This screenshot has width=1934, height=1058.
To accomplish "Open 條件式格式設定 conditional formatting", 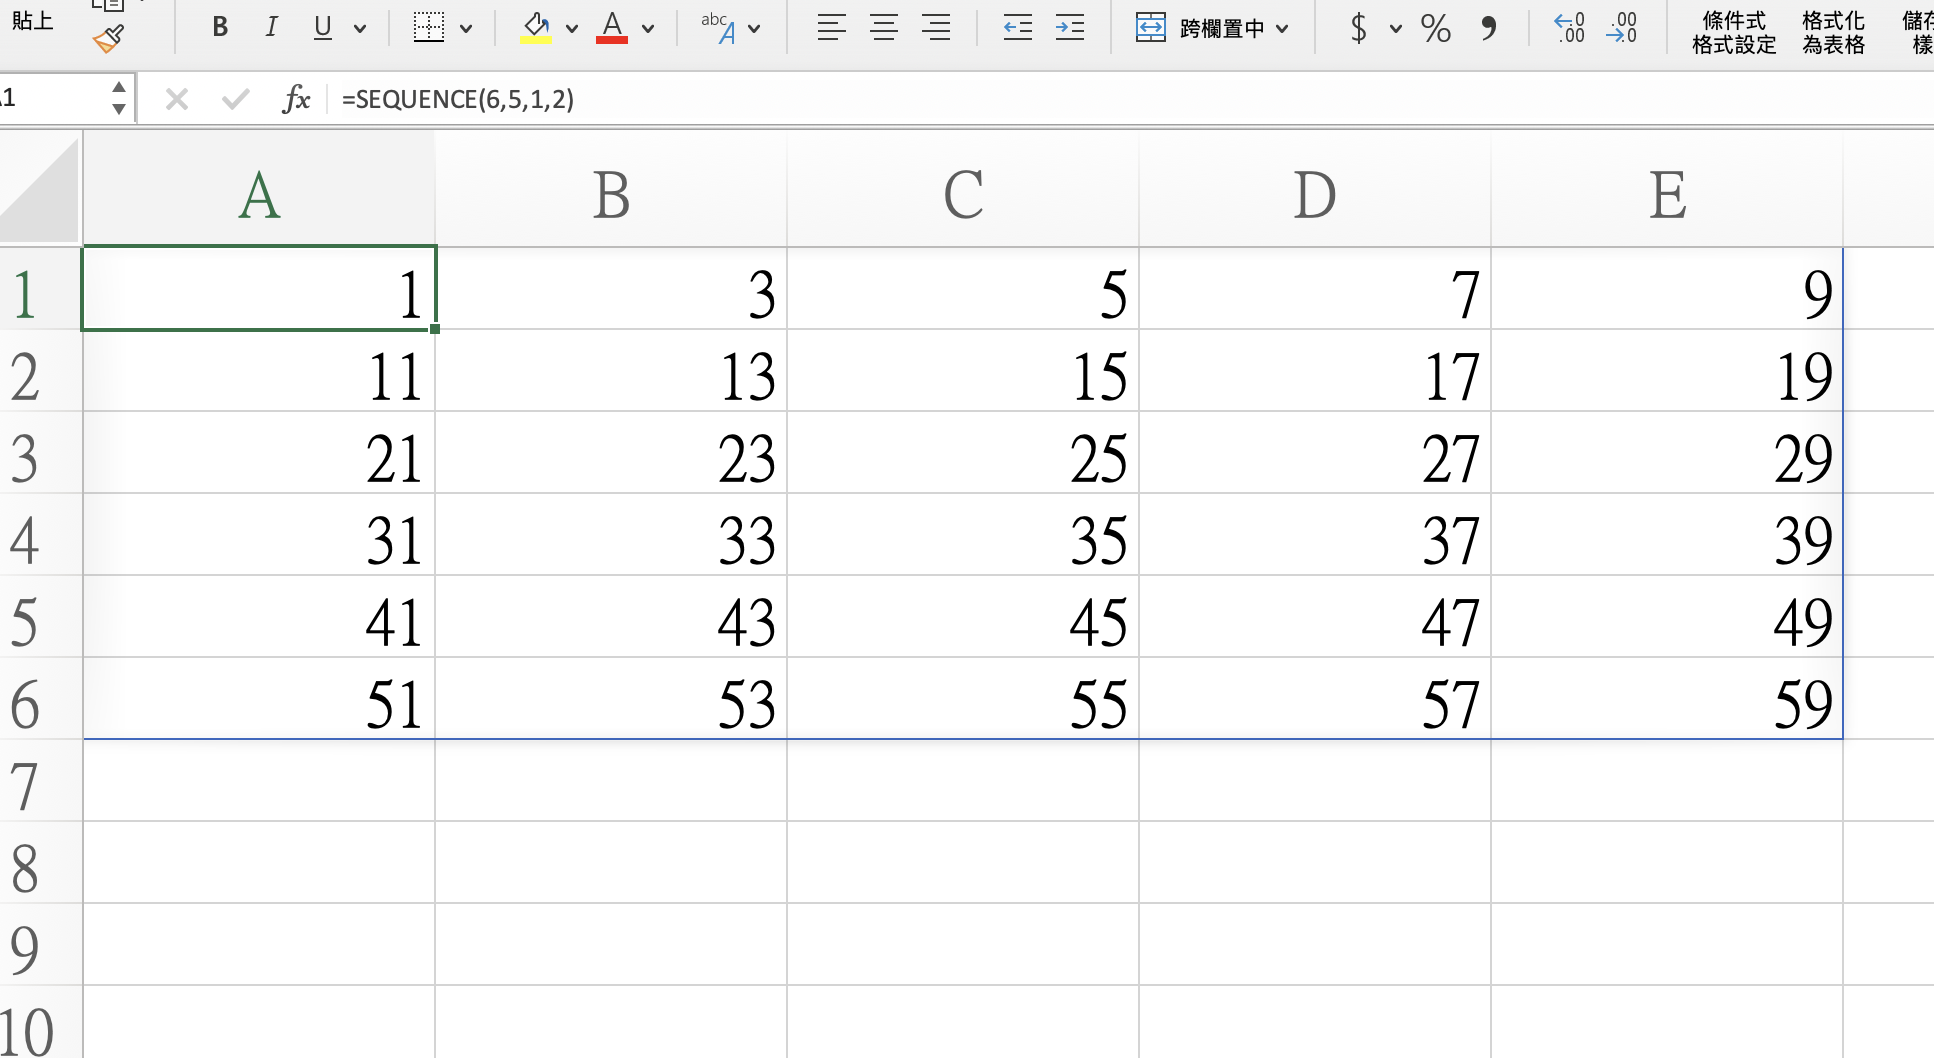I will tap(1734, 32).
